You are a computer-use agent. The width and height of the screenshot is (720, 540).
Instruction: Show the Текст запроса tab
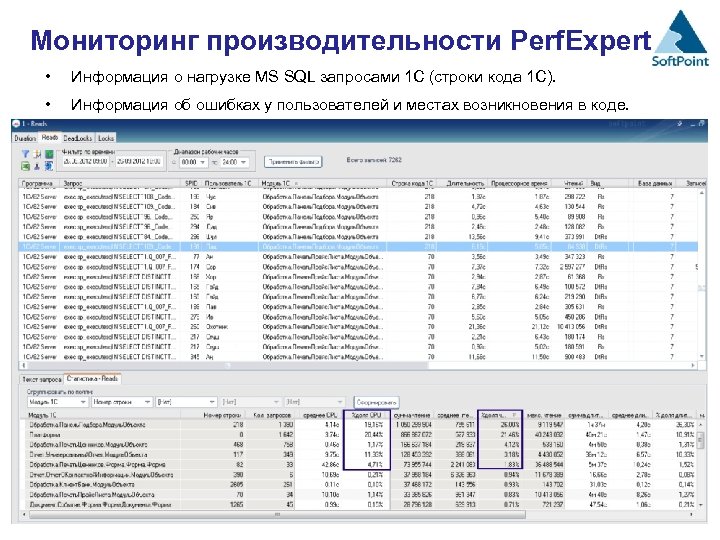pos(42,379)
